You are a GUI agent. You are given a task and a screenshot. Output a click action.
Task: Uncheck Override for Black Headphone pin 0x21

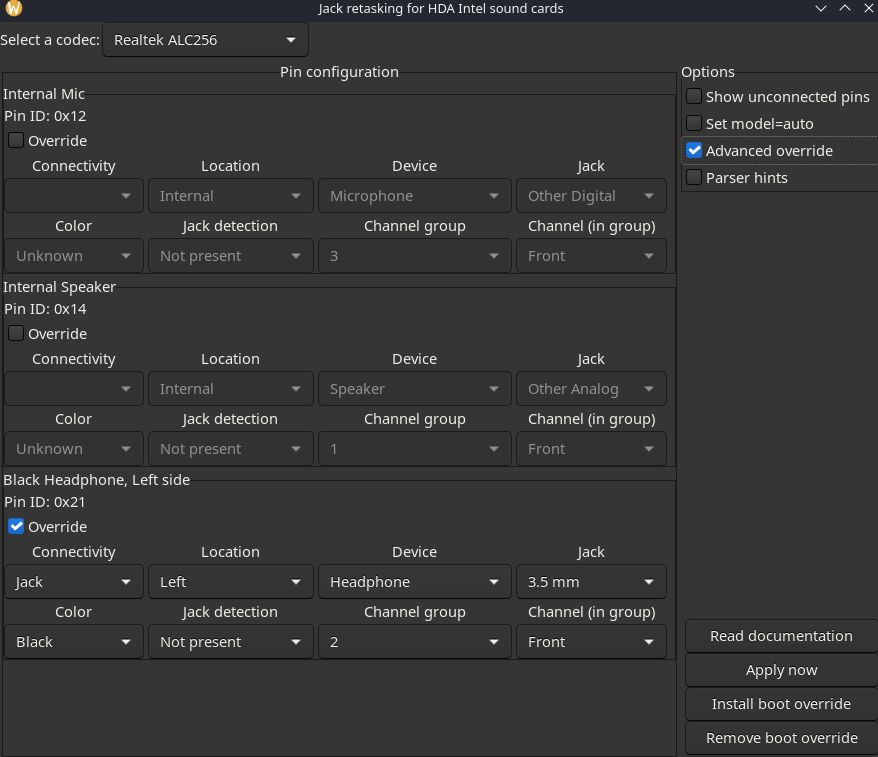click(16, 527)
